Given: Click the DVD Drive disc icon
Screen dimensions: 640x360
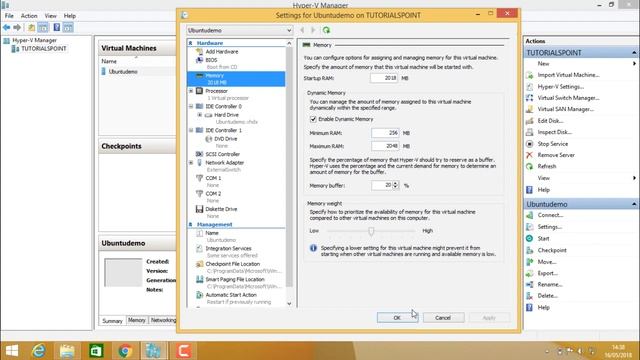Looking at the screenshot, I should pyautogui.click(x=209, y=139).
